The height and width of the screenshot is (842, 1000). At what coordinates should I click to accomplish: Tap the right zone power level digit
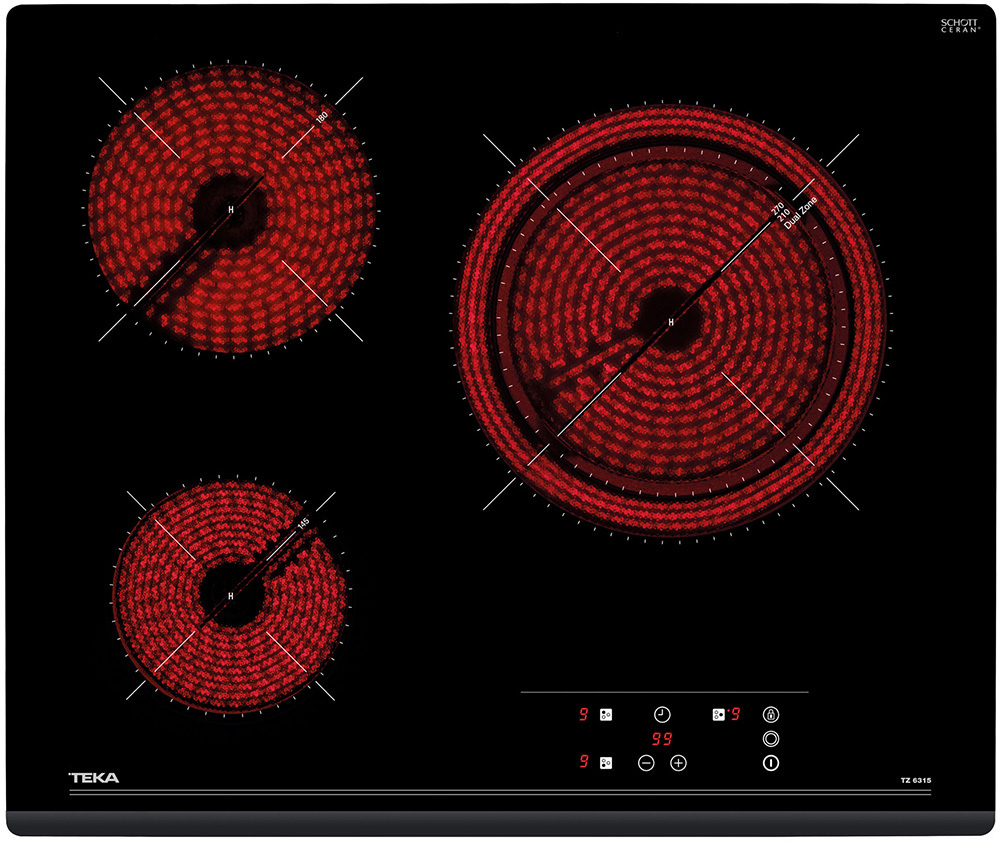(735, 715)
